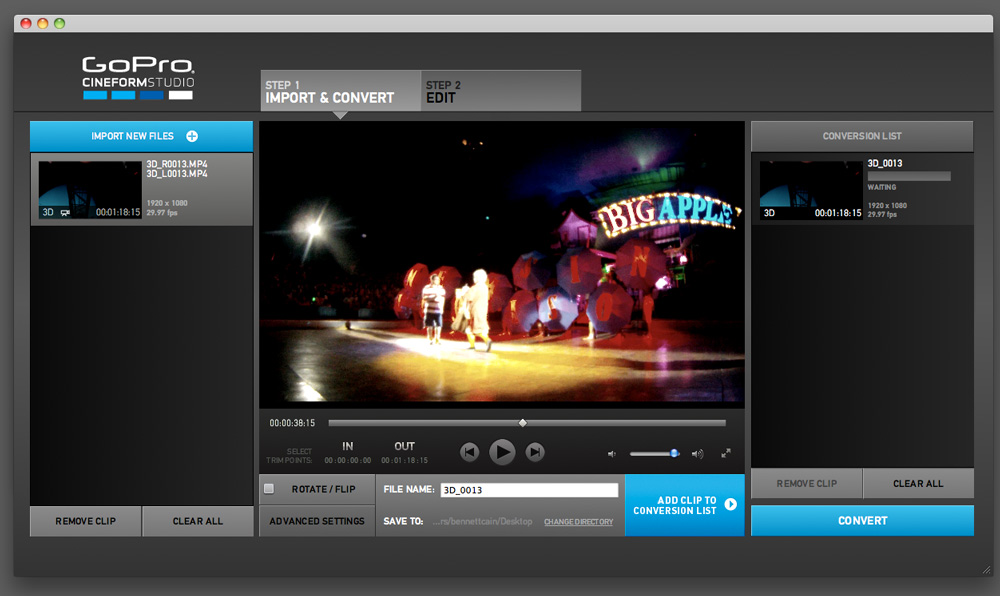1000x596 pixels.
Task: Remove clip from the import list
Action: click(x=85, y=521)
